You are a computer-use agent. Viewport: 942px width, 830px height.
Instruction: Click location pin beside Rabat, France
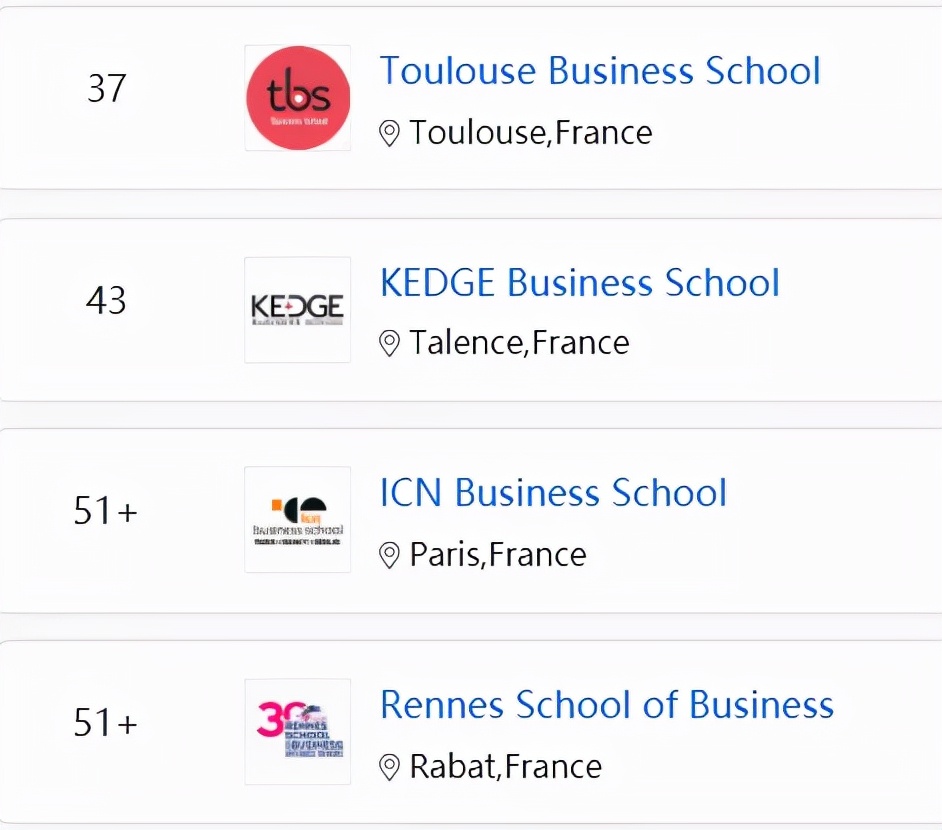tap(390, 768)
